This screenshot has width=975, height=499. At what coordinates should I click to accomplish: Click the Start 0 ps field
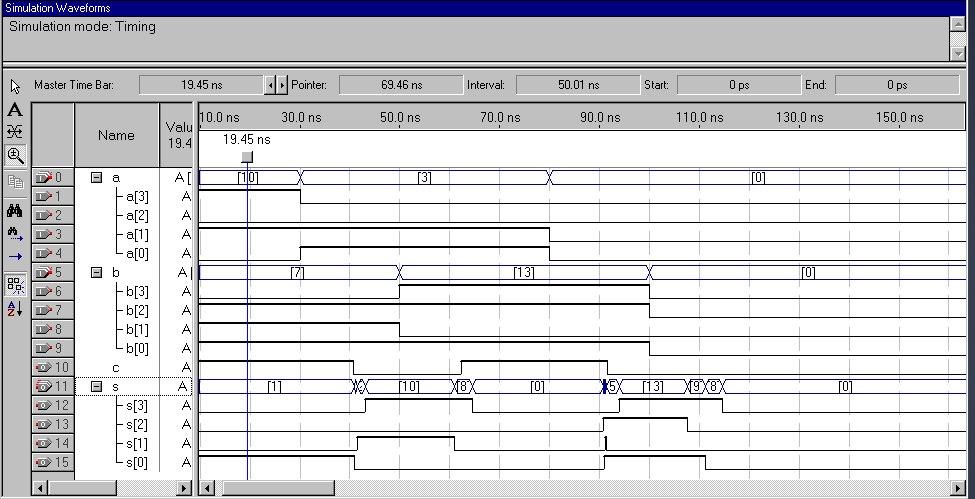(x=739, y=85)
